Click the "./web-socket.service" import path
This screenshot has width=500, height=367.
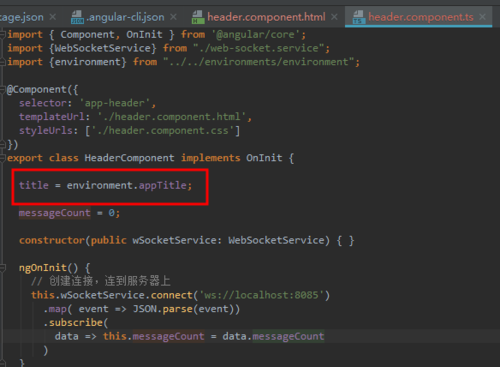pyautogui.click(x=259, y=48)
